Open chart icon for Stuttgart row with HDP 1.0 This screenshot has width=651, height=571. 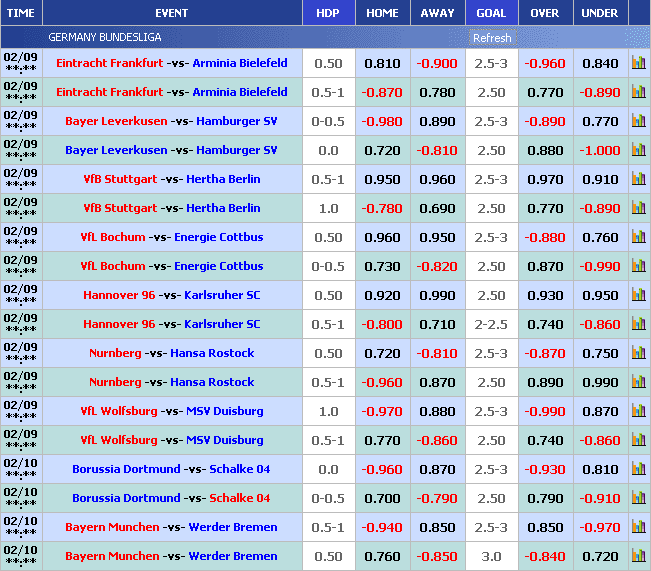[x=639, y=208]
